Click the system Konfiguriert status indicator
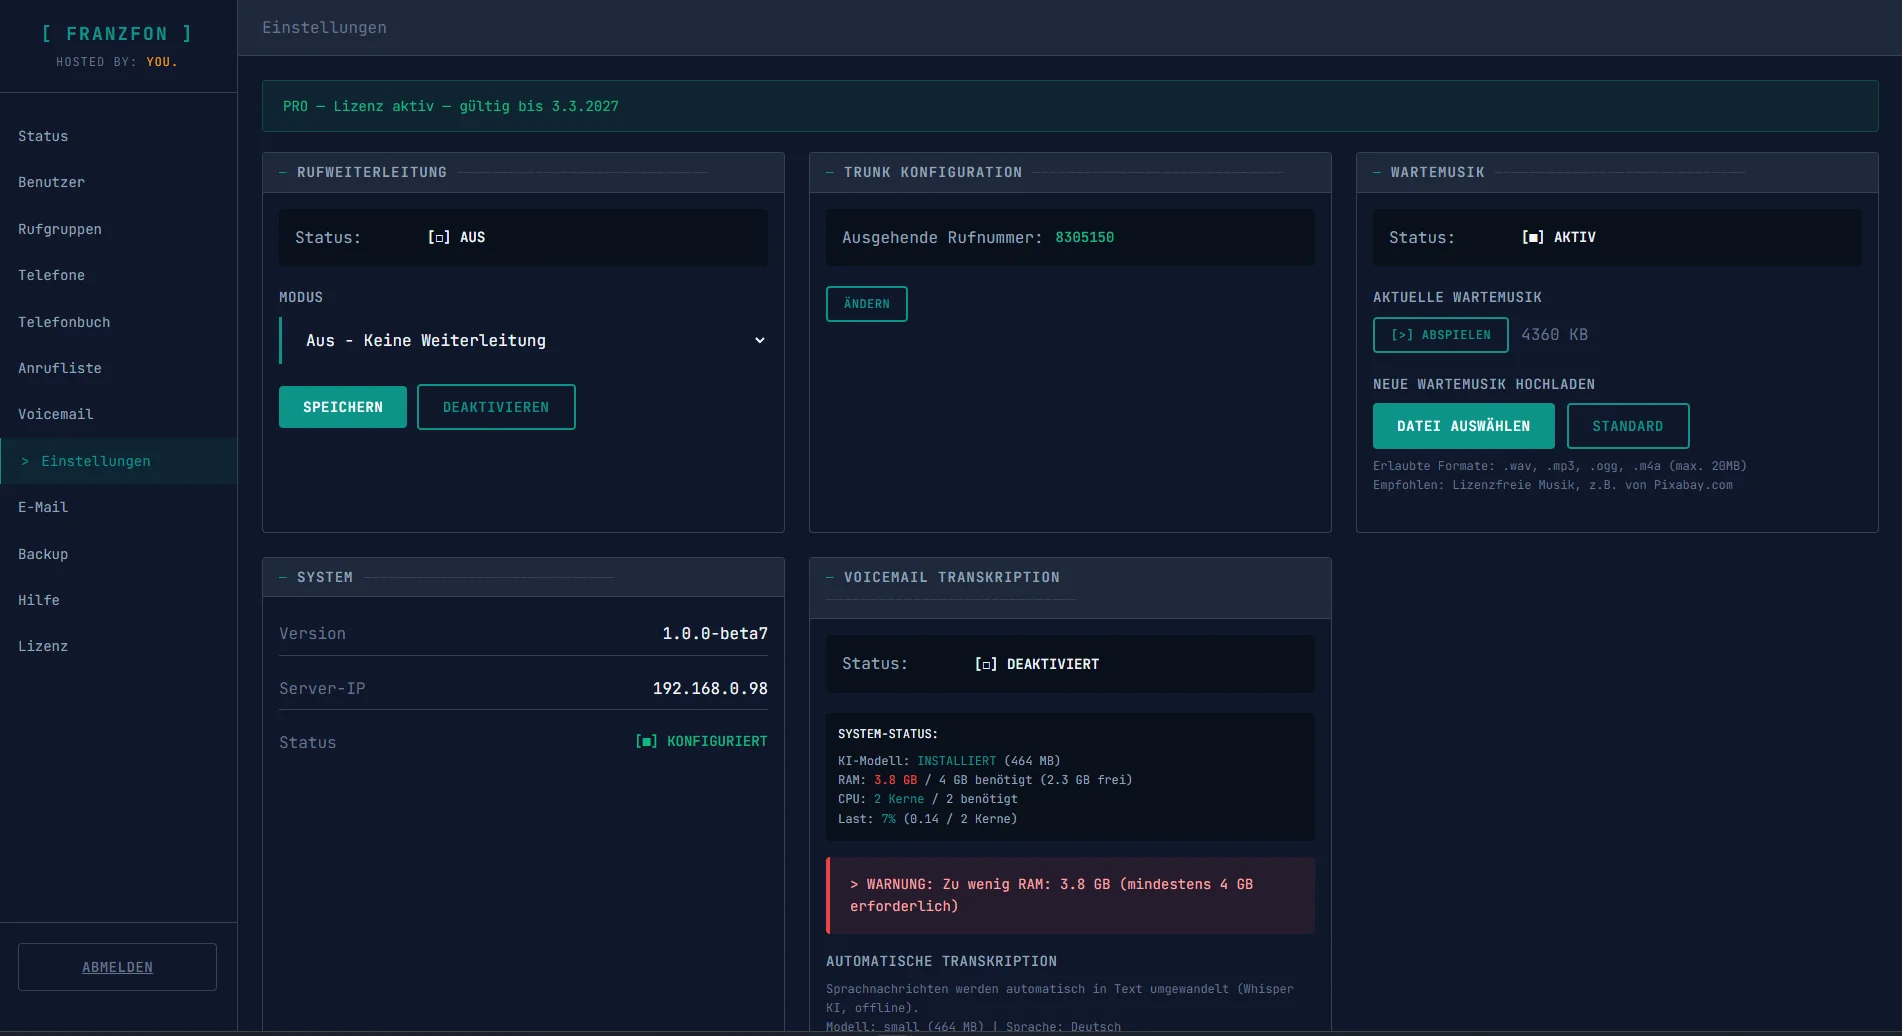The width and height of the screenshot is (1902, 1036). pos(701,742)
